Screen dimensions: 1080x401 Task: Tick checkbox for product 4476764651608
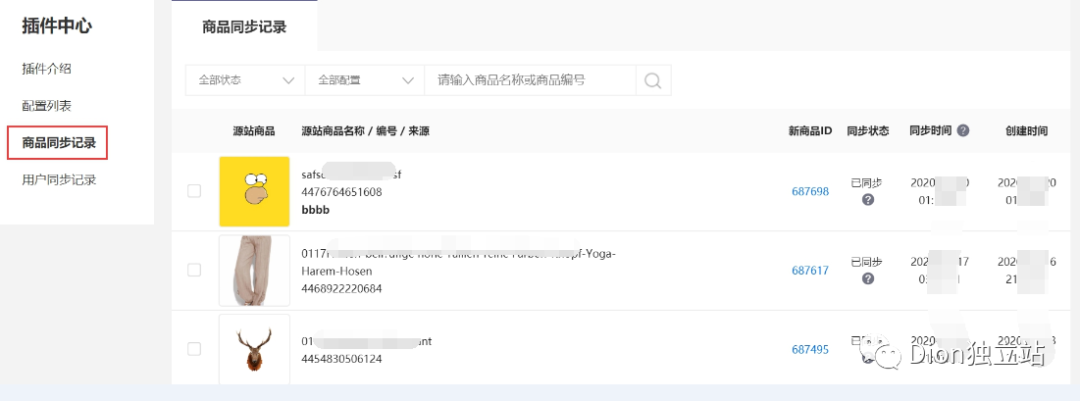tap(194, 191)
